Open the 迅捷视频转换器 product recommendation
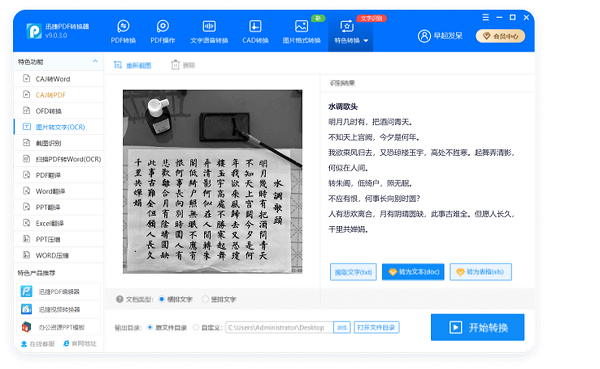This screenshot has width=600, height=369. 59,309
